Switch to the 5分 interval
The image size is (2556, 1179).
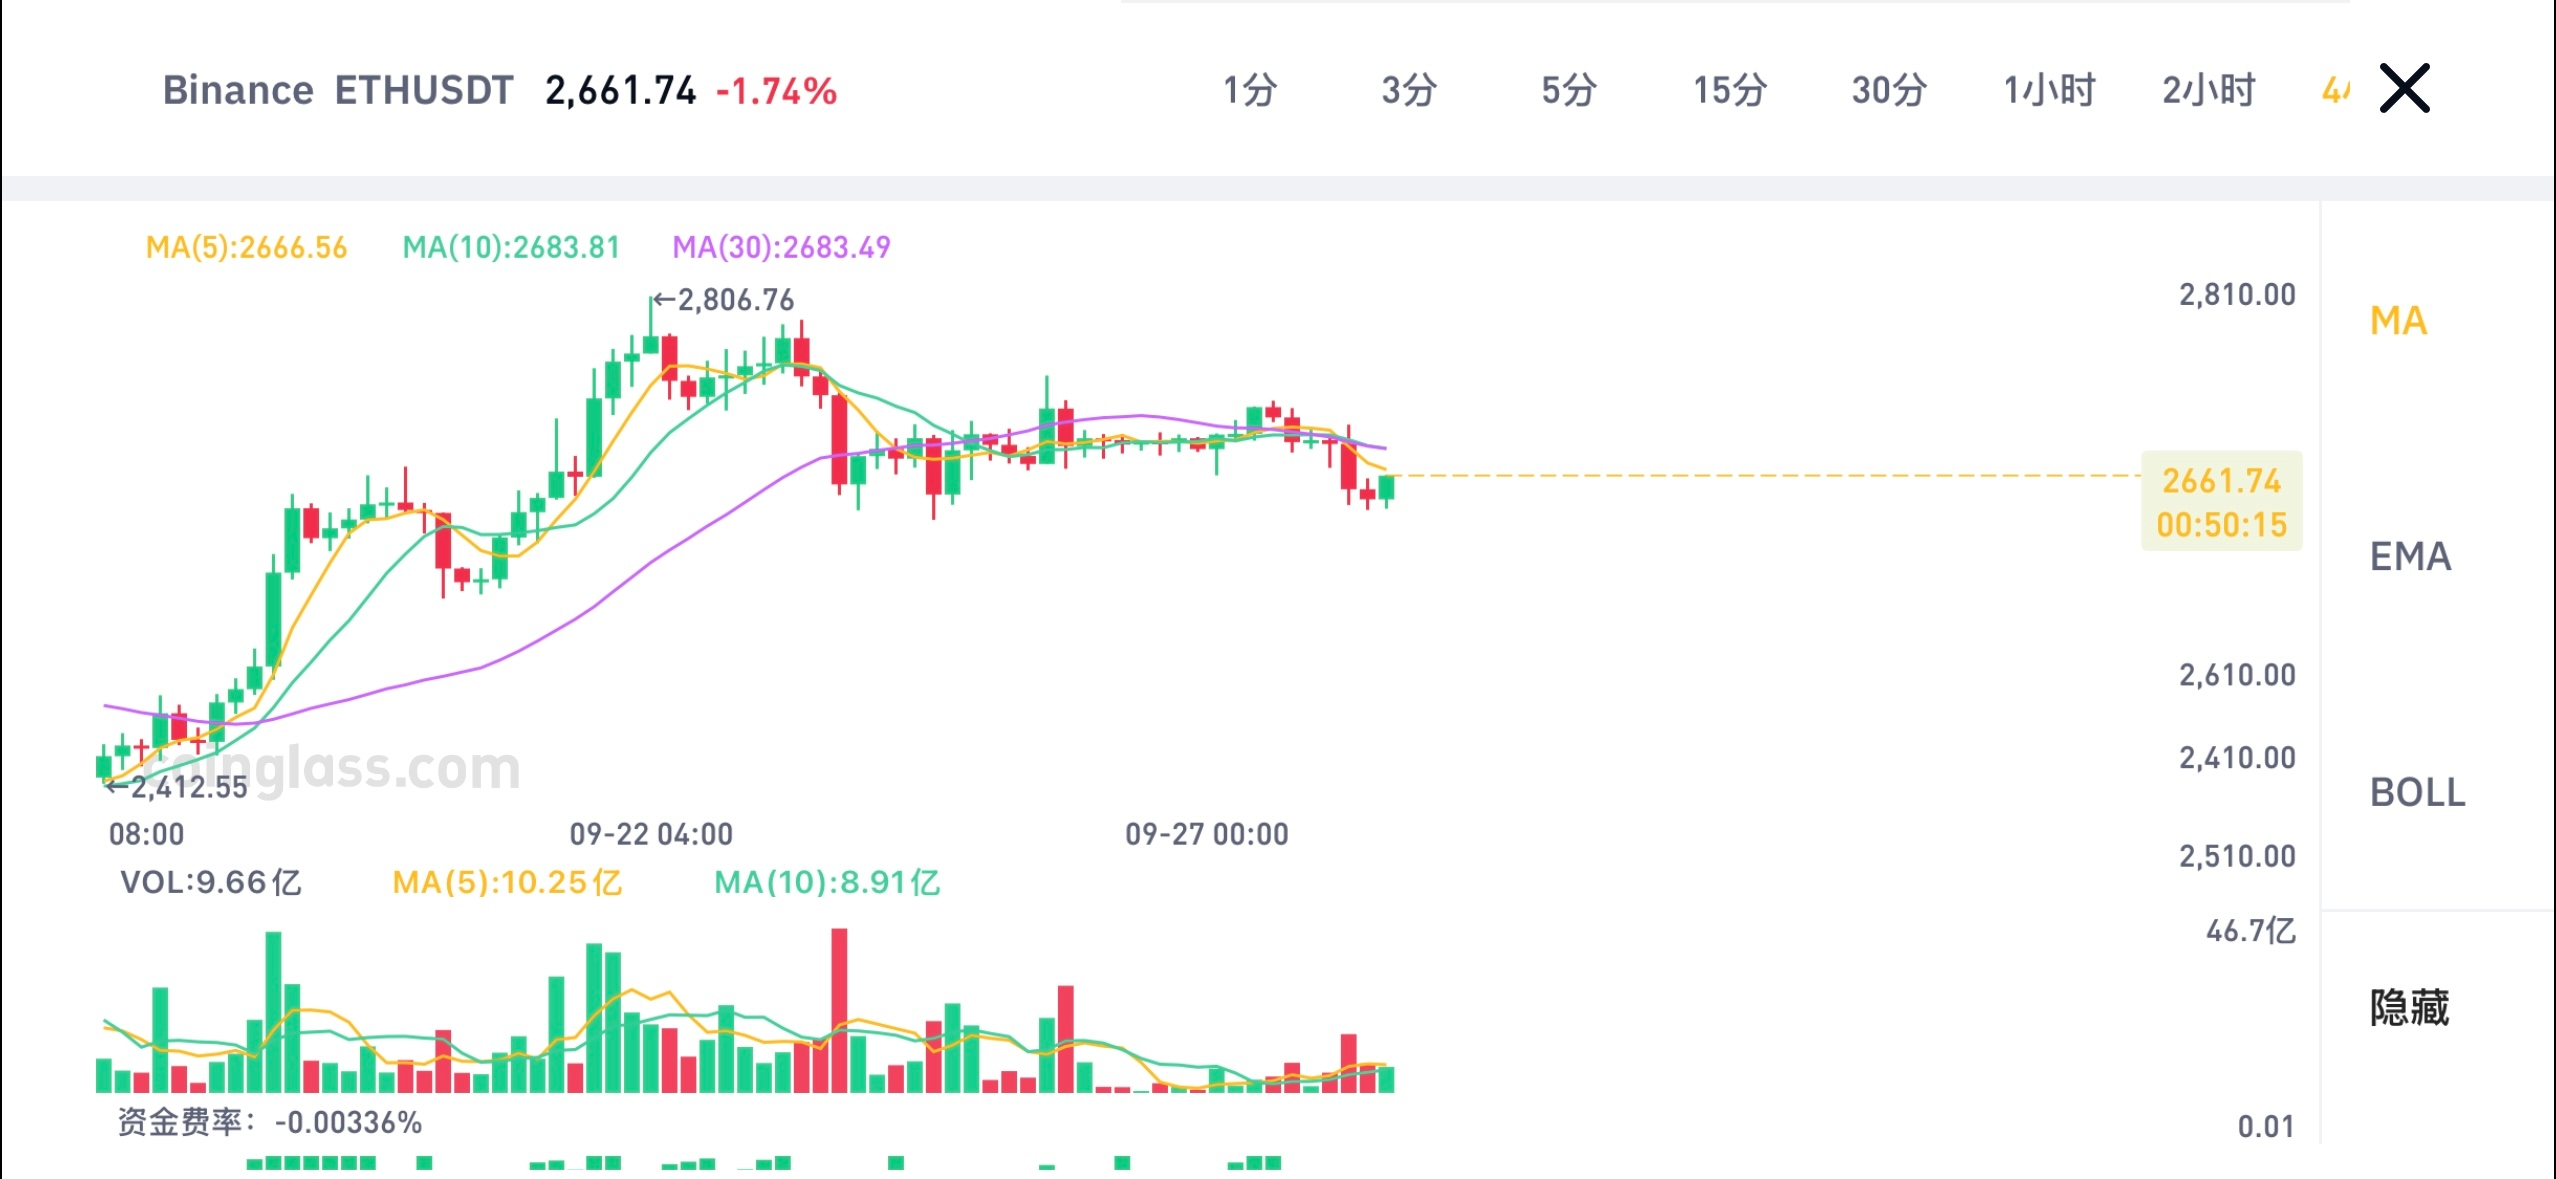[x=1568, y=90]
